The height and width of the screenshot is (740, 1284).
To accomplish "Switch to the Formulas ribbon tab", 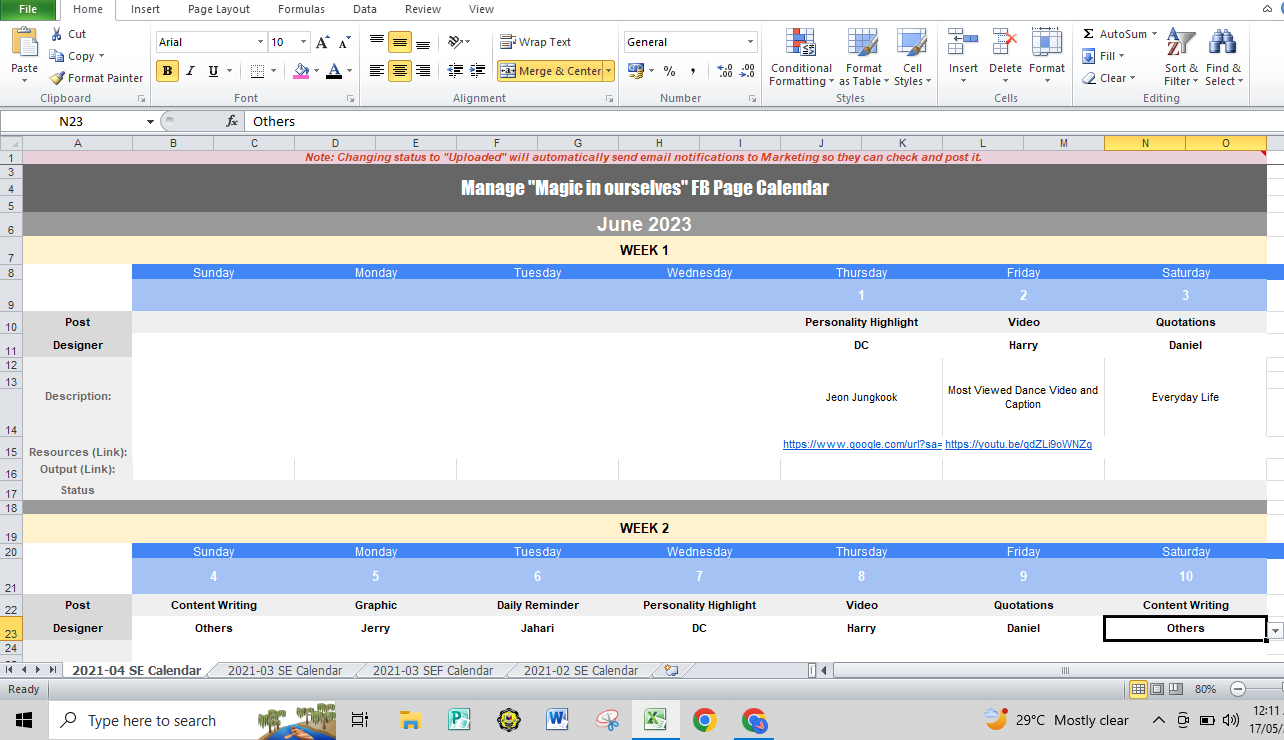I will 301,9.
